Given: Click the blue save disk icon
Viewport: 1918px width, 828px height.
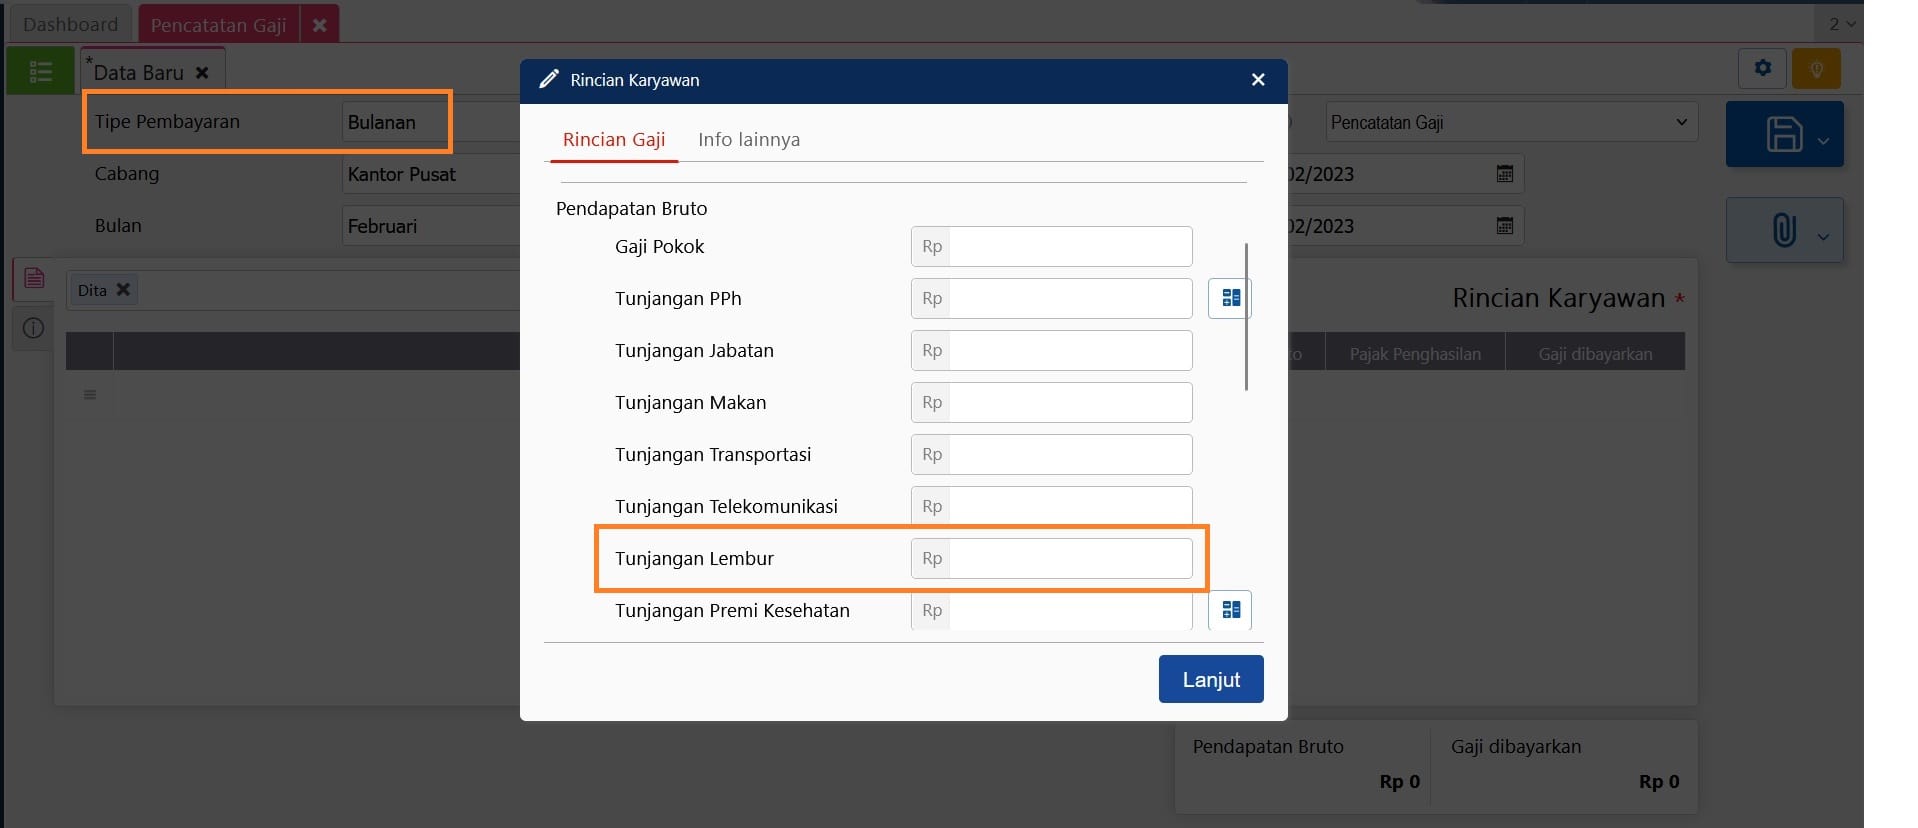Looking at the screenshot, I should click(1783, 134).
